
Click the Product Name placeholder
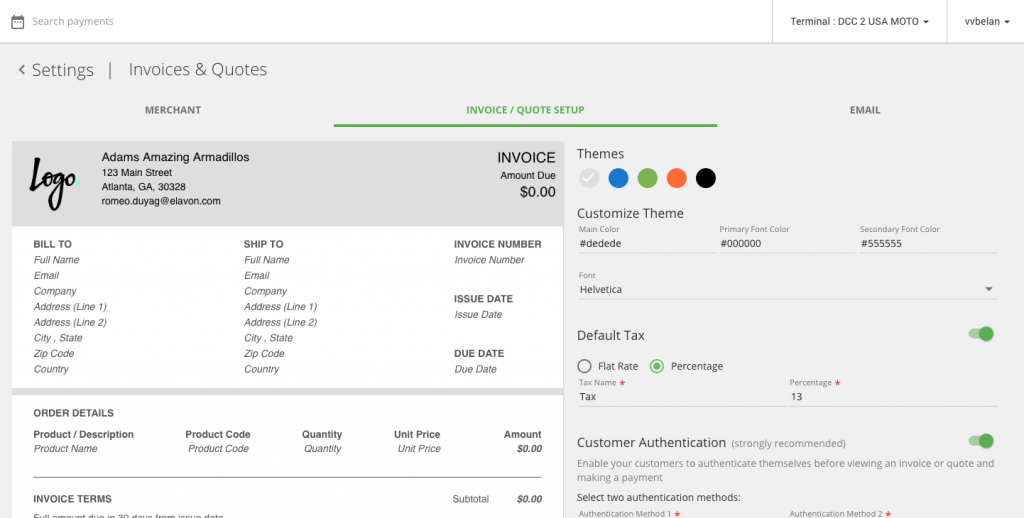click(x=65, y=449)
